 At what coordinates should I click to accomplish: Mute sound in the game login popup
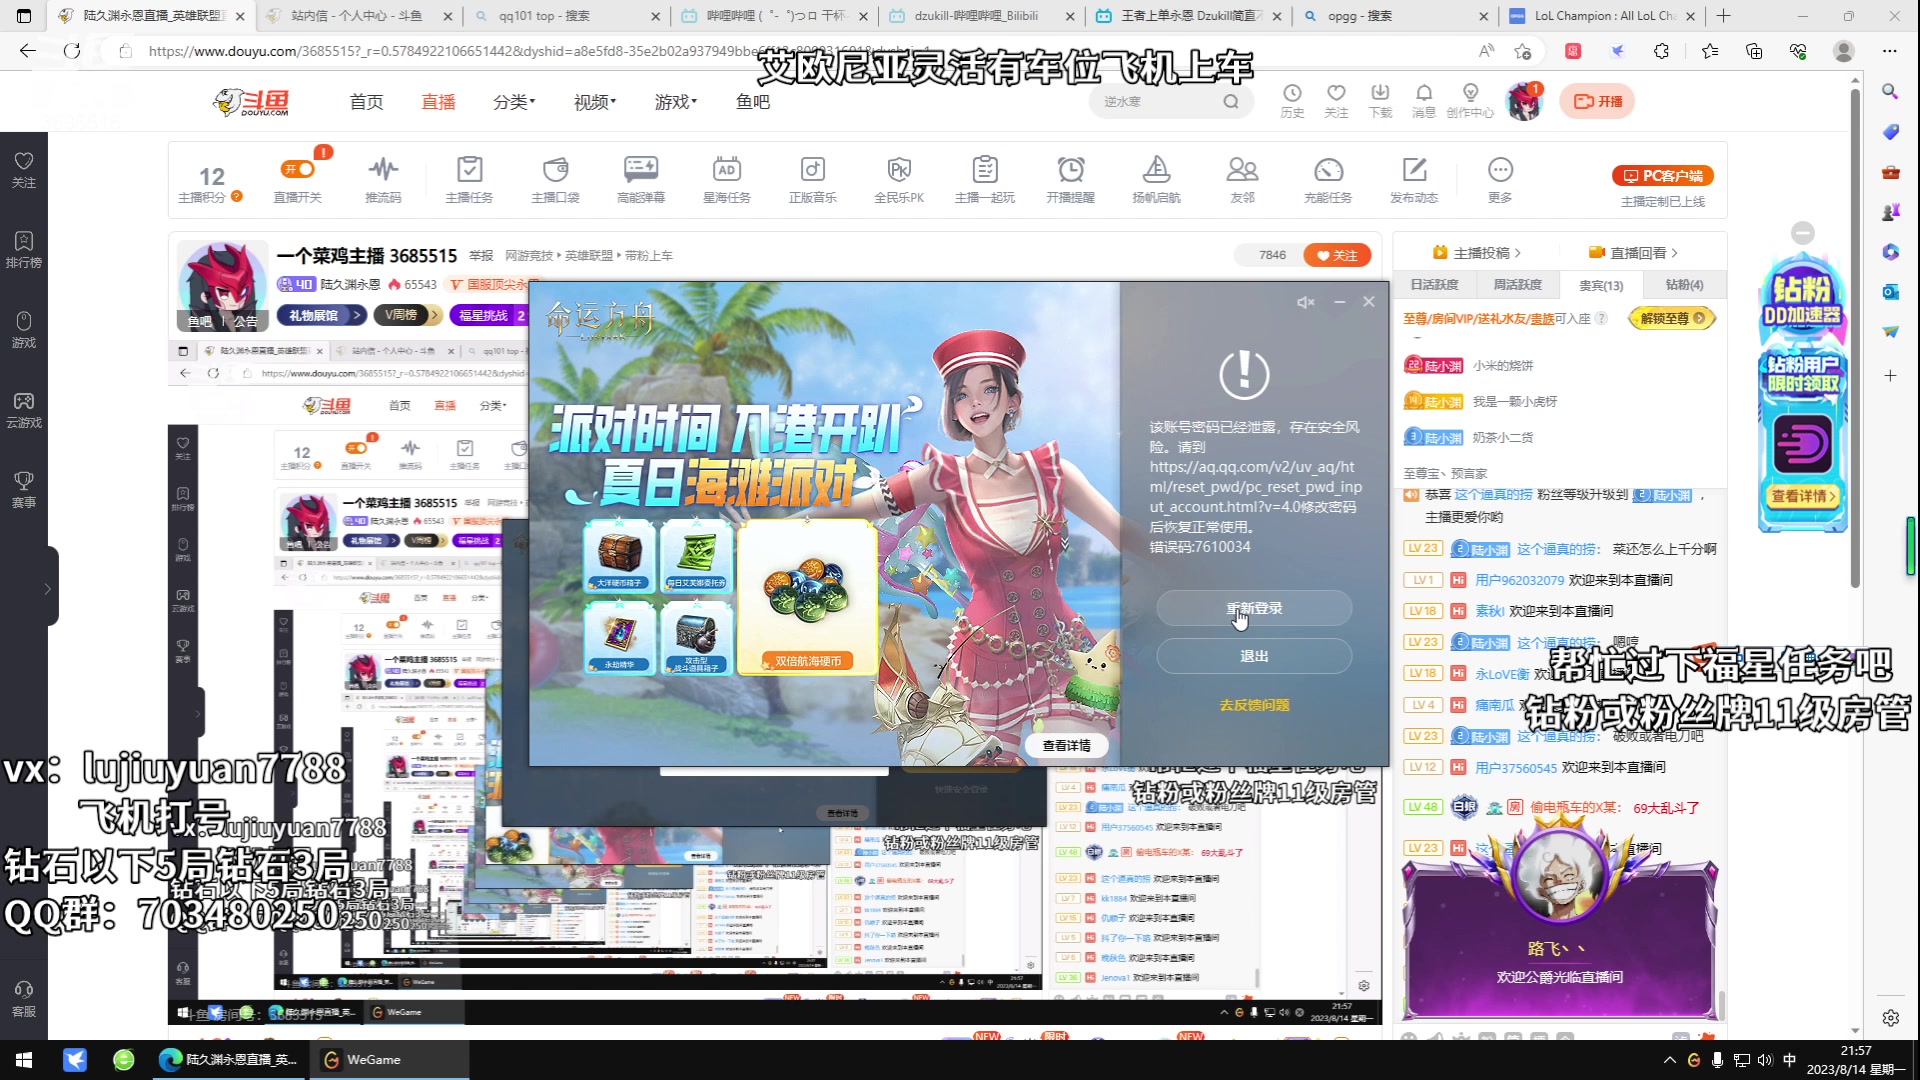pyautogui.click(x=1305, y=302)
